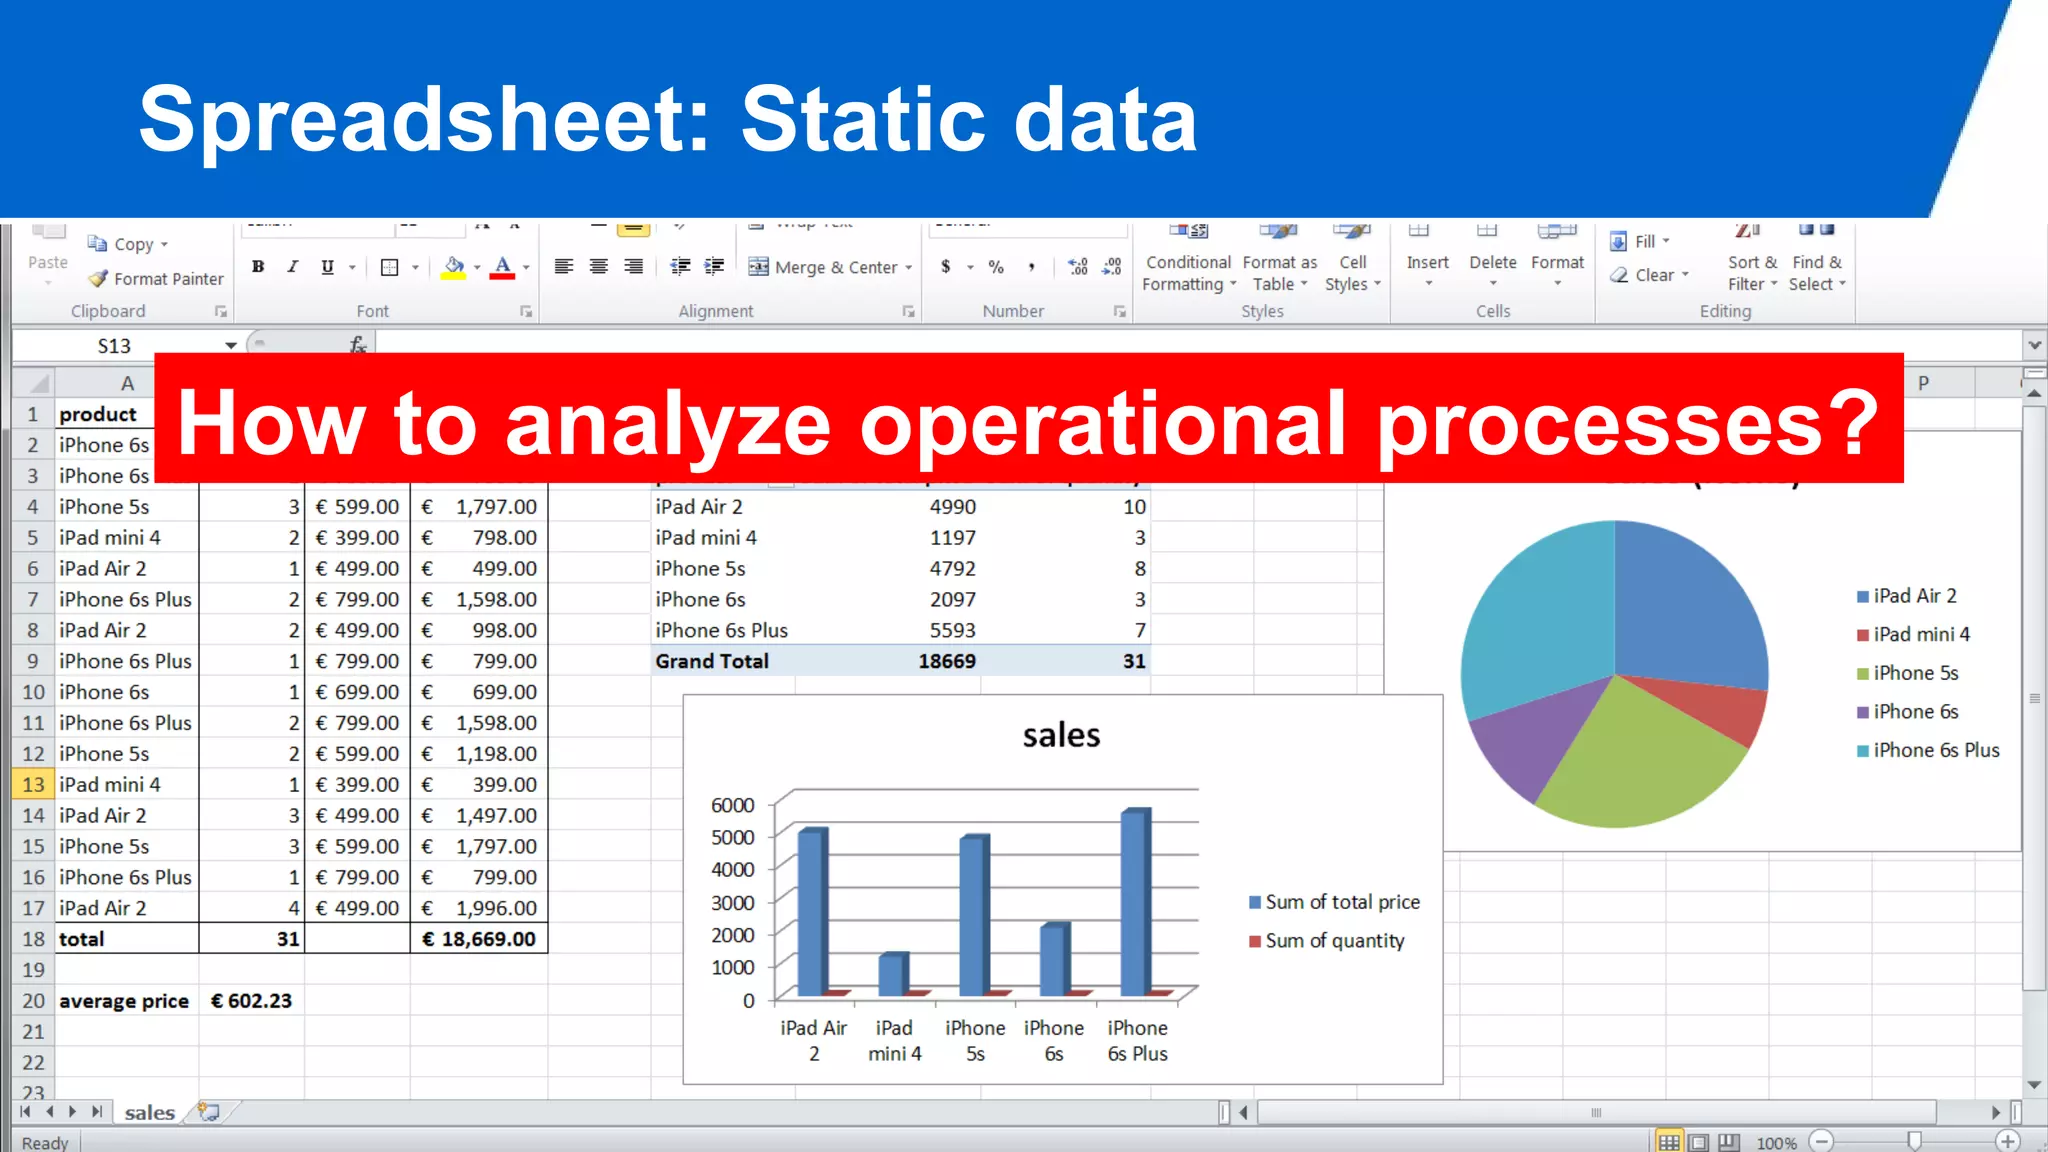Click Merge & Center
This screenshot has width=2048, height=1152.
point(822,267)
